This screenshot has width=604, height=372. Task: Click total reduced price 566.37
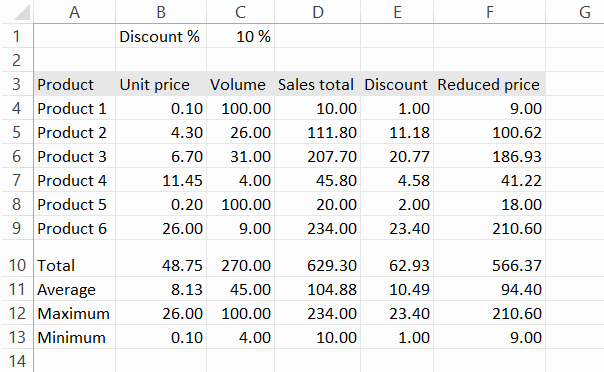click(490, 259)
